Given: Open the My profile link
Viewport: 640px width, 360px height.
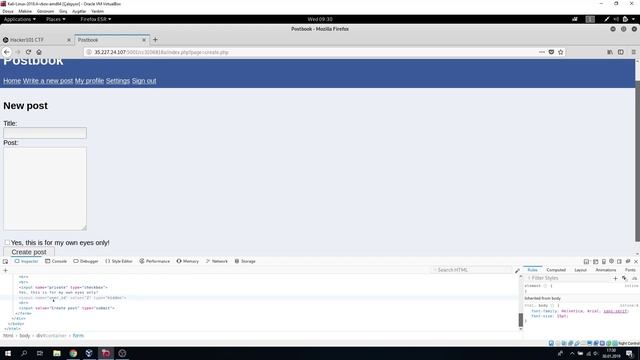Looking at the screenshot, I should point(89,81).
